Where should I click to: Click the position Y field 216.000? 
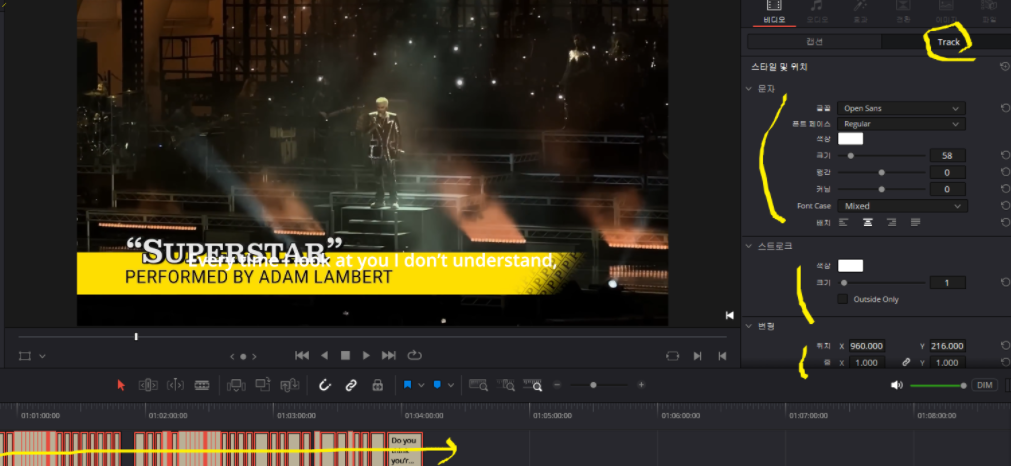coord(947,346)
